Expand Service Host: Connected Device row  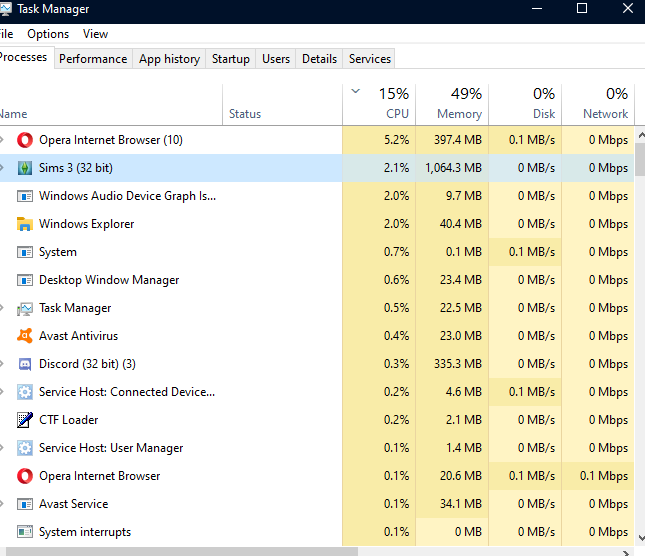[x=2, y=392]
